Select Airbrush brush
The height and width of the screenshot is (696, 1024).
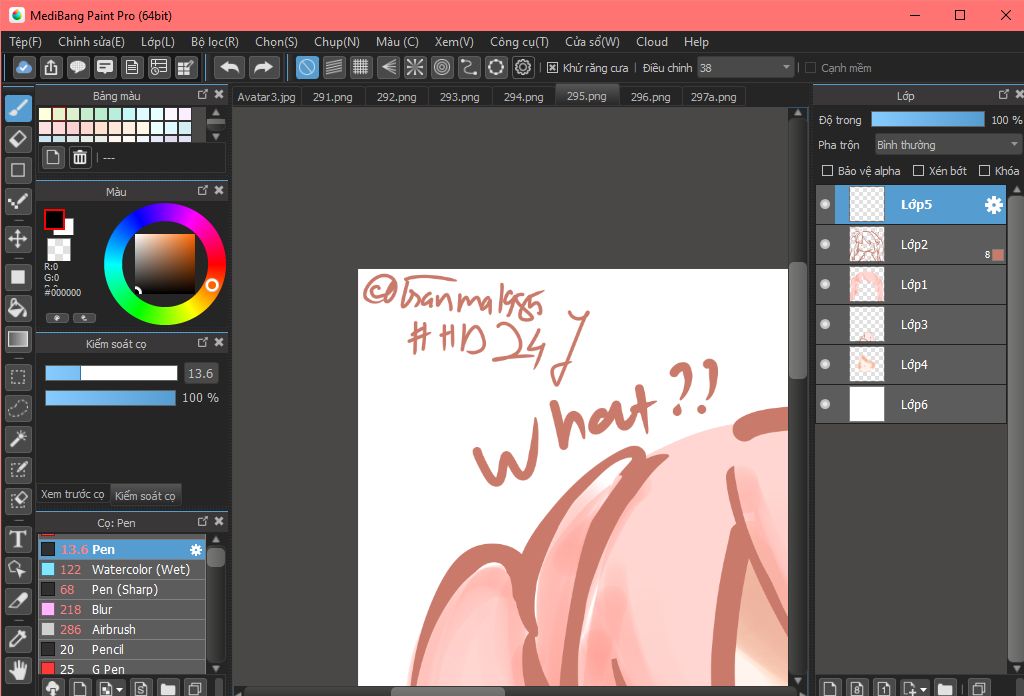122,629
